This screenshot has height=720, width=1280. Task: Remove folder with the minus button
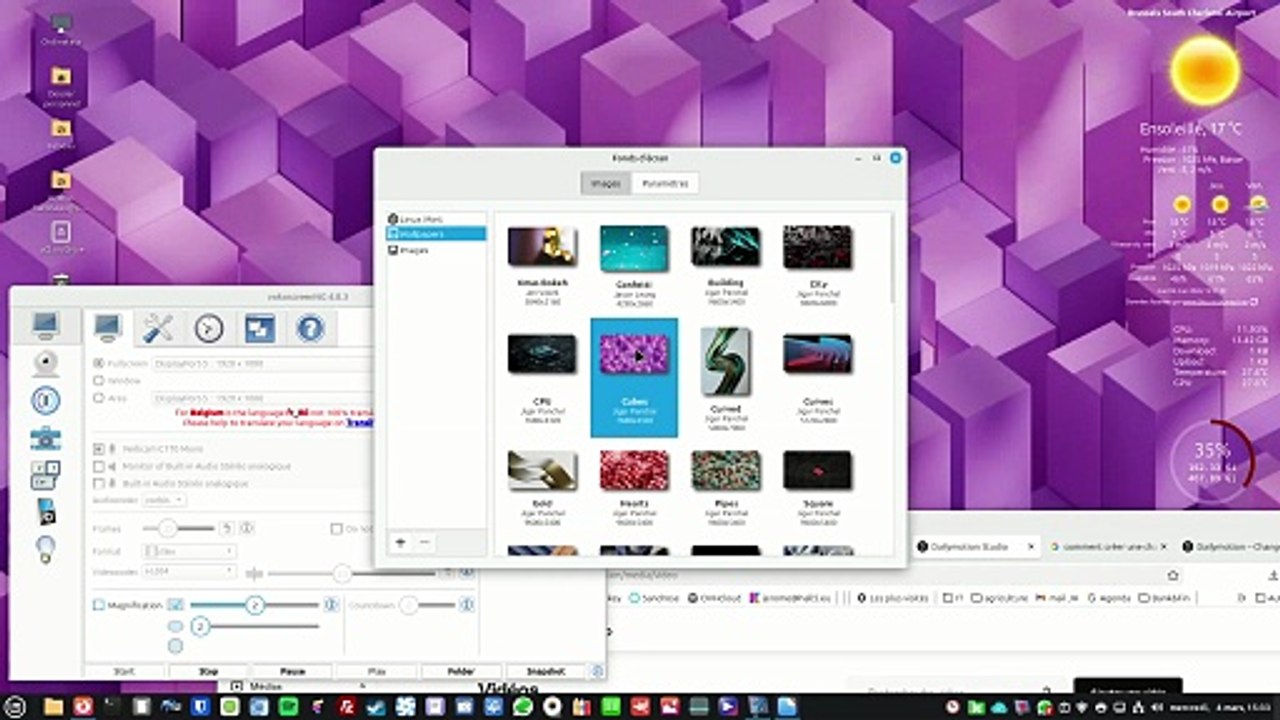coord(424,541)
